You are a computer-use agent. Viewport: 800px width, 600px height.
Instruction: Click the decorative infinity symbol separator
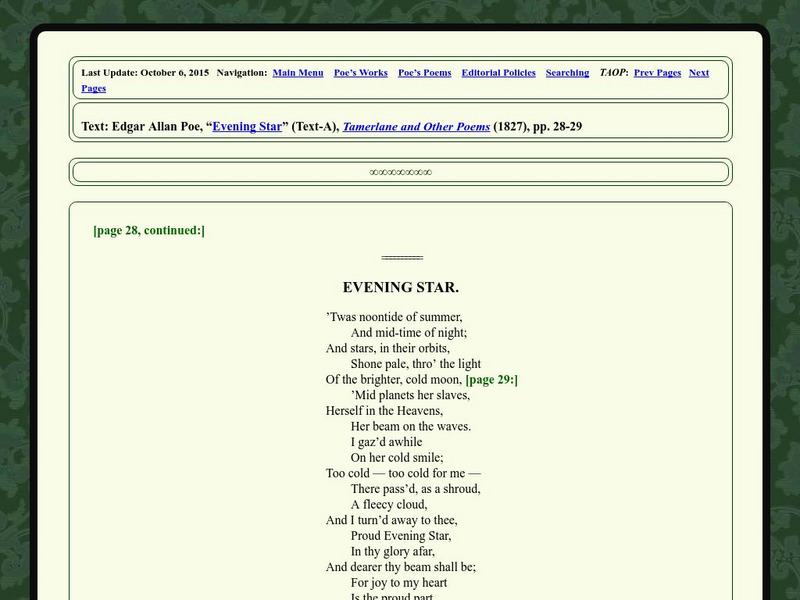click(x=399, y=171)
